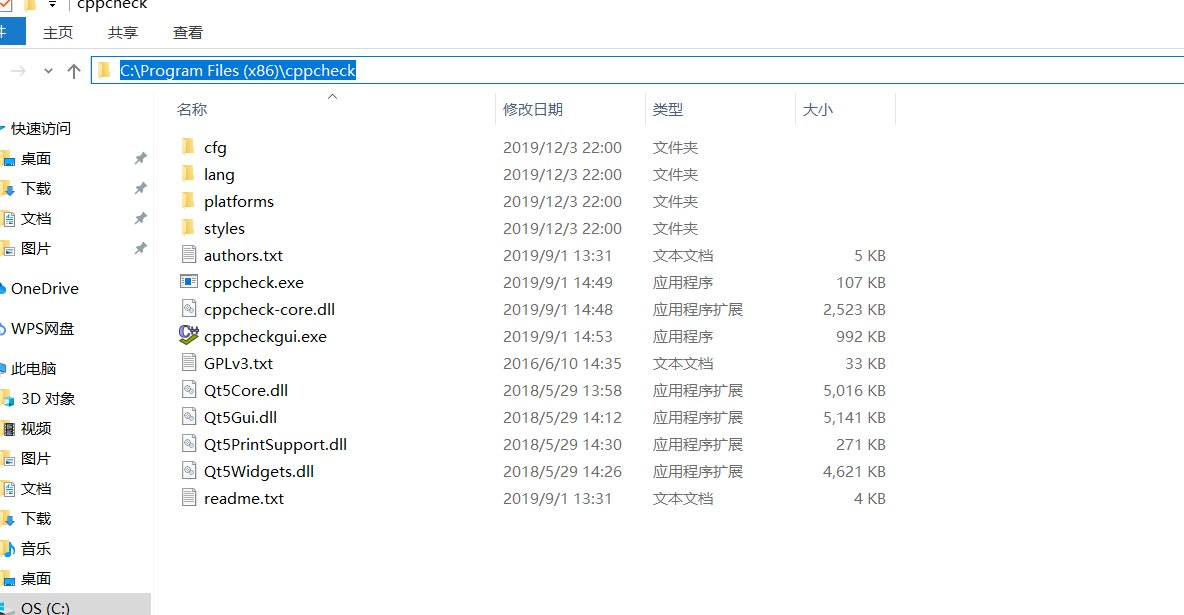The image size is (1184, 615).
Task: Open quick access toolbar customize dropdown
Action: coord(52,5)
